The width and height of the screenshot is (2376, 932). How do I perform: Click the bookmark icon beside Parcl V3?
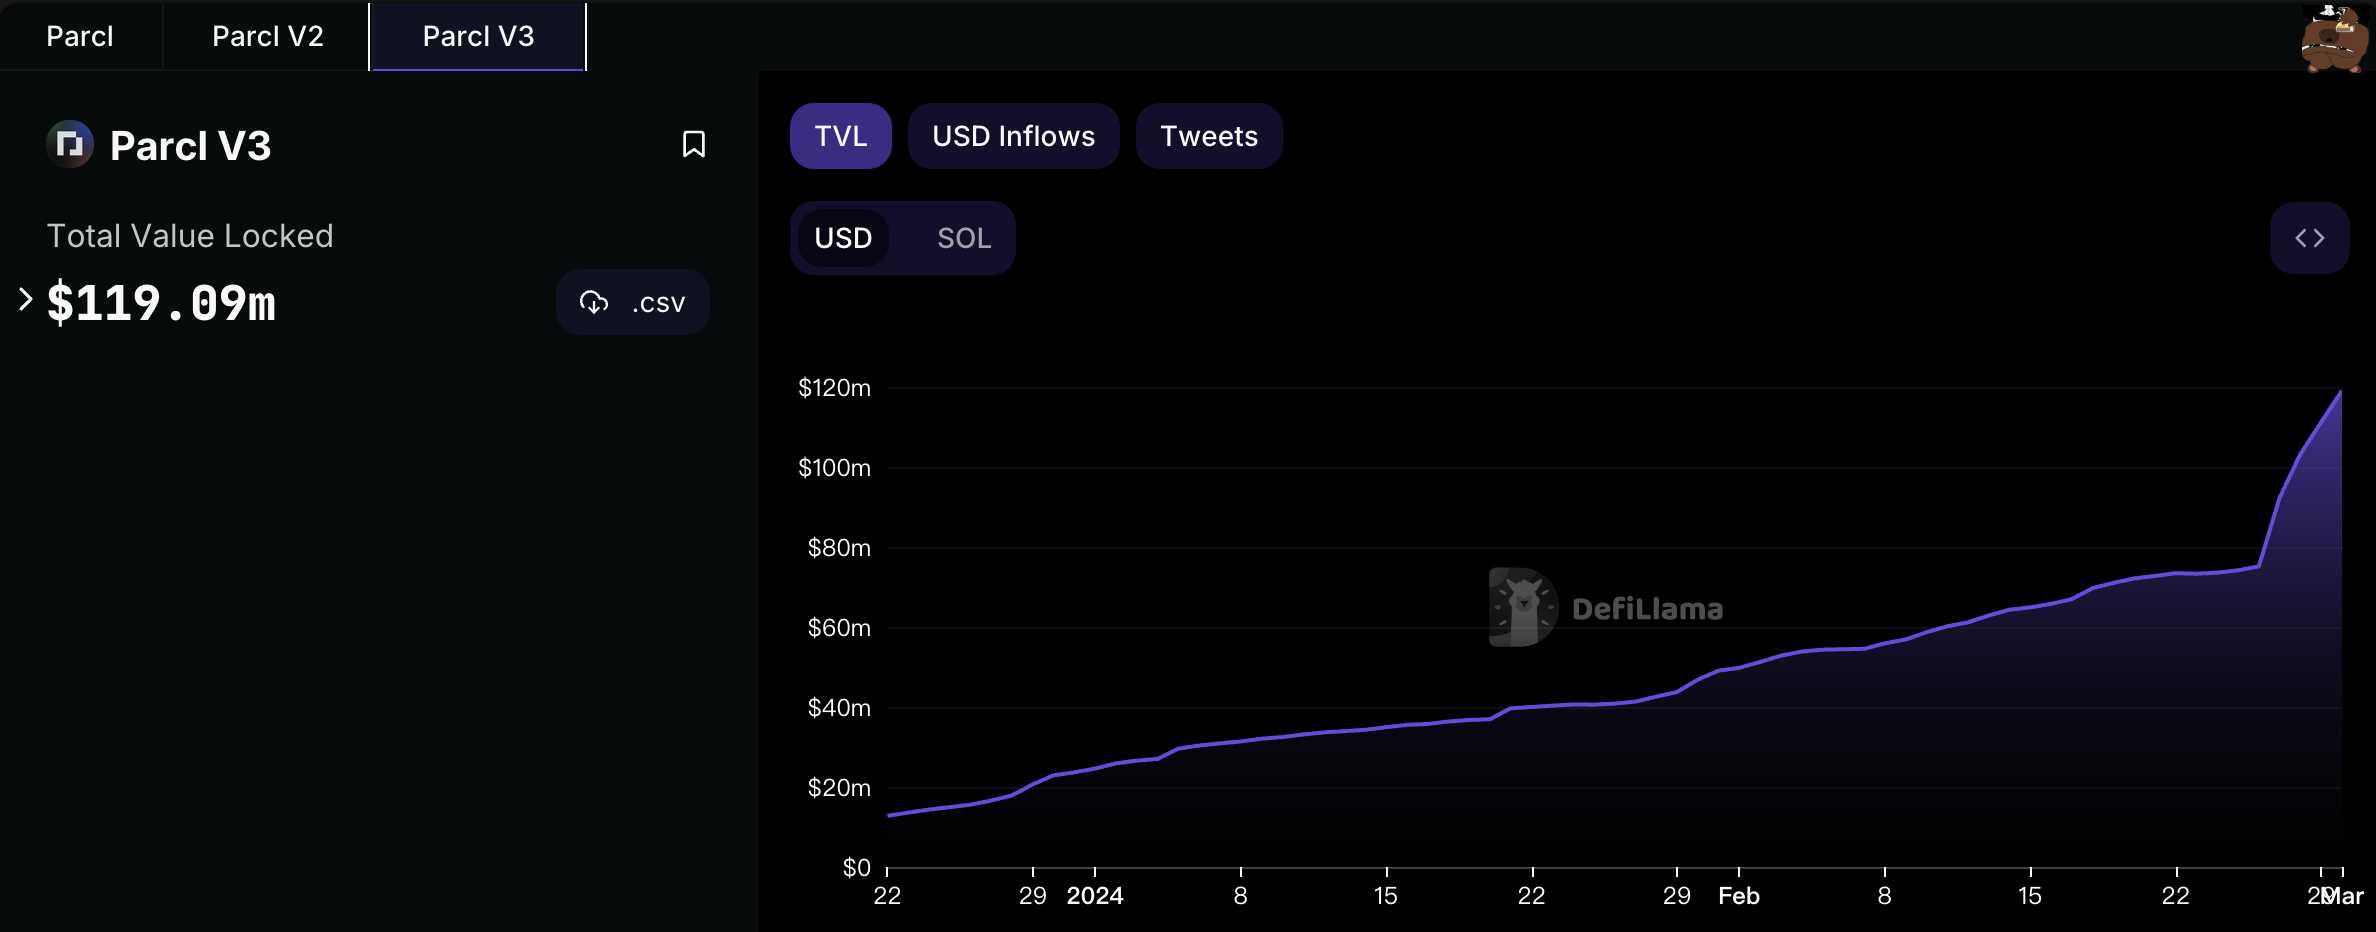click(x=693, y=145)
